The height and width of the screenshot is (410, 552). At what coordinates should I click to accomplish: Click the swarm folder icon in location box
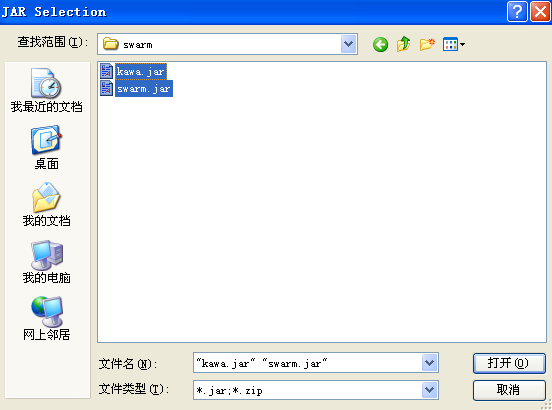[110, 44]
